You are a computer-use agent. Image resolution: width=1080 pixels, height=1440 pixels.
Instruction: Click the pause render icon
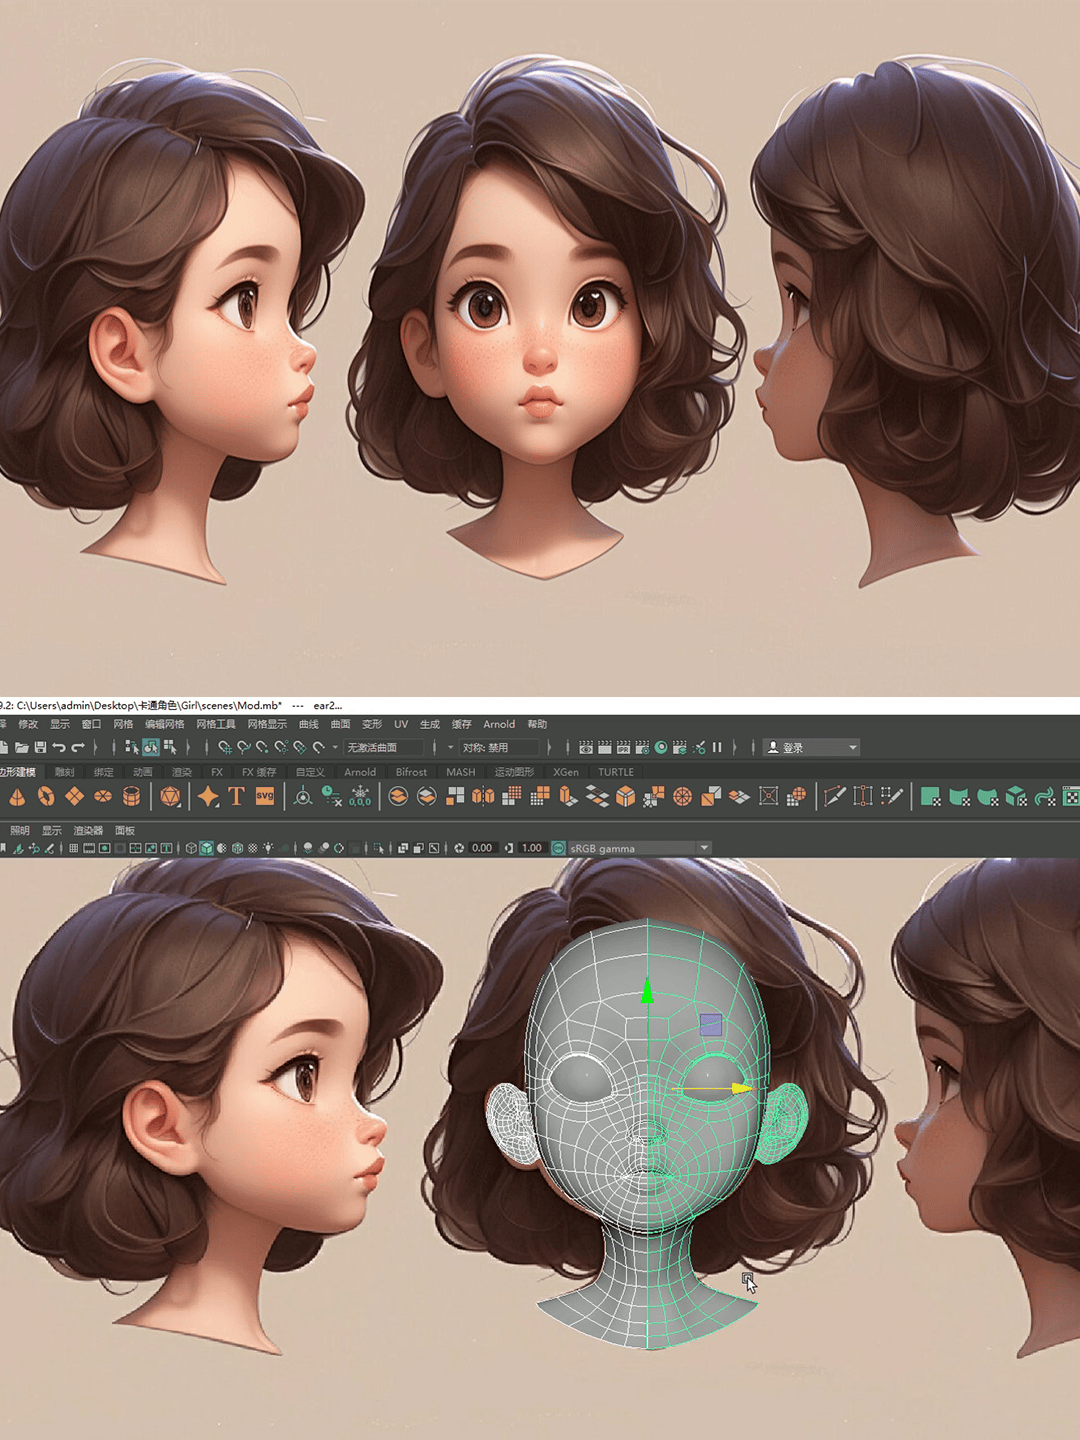click(717, 747)
